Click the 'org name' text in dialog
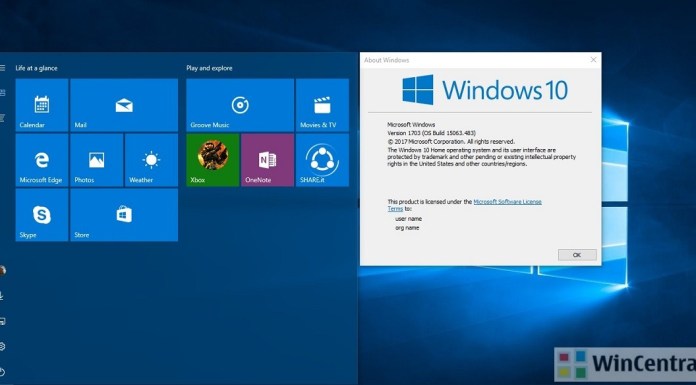696x385 pixels. (407, 227)
